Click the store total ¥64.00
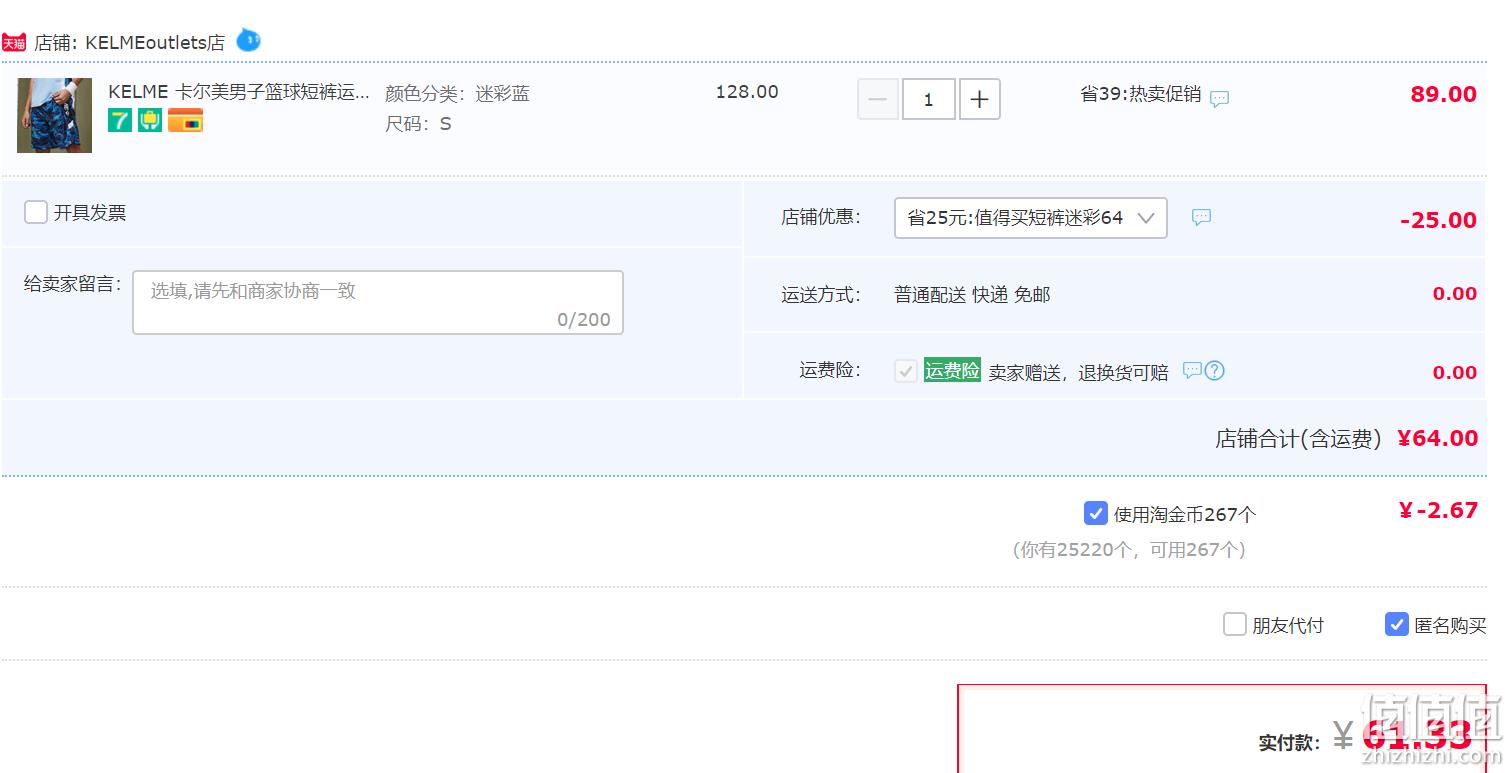This screenshot has width=1511, height=773. pos(1437,438)
